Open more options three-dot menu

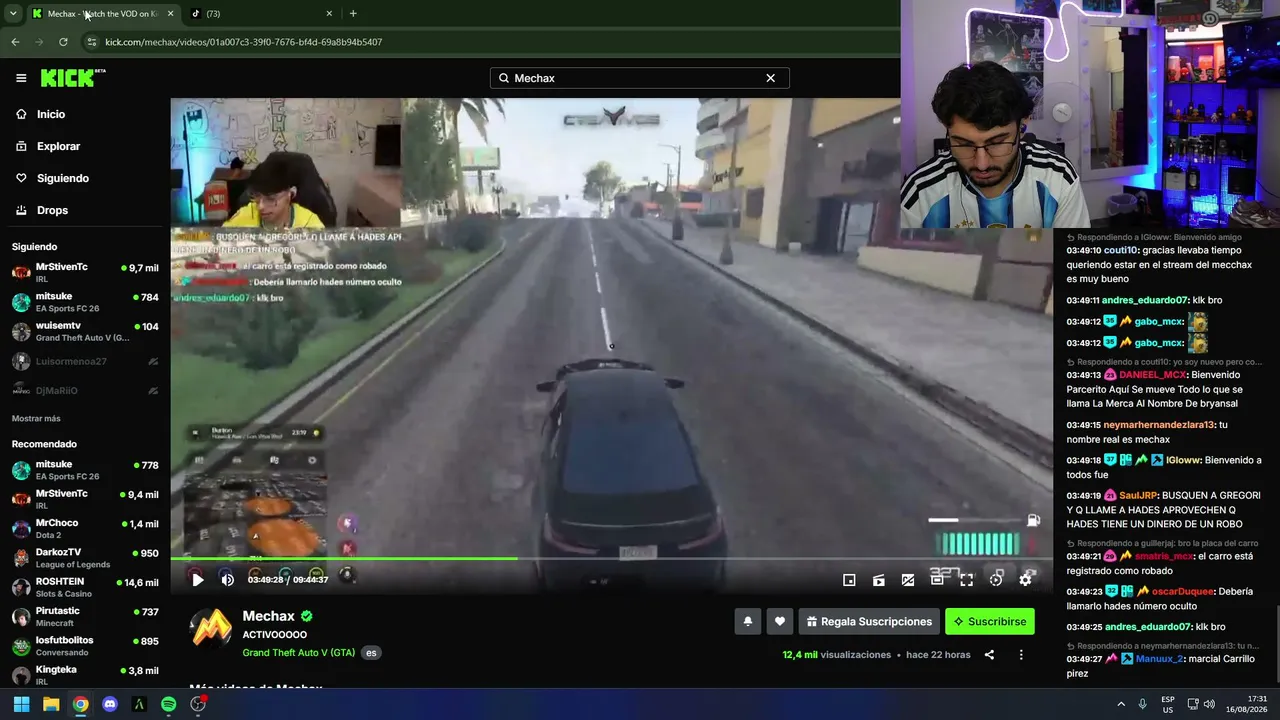1021,655
